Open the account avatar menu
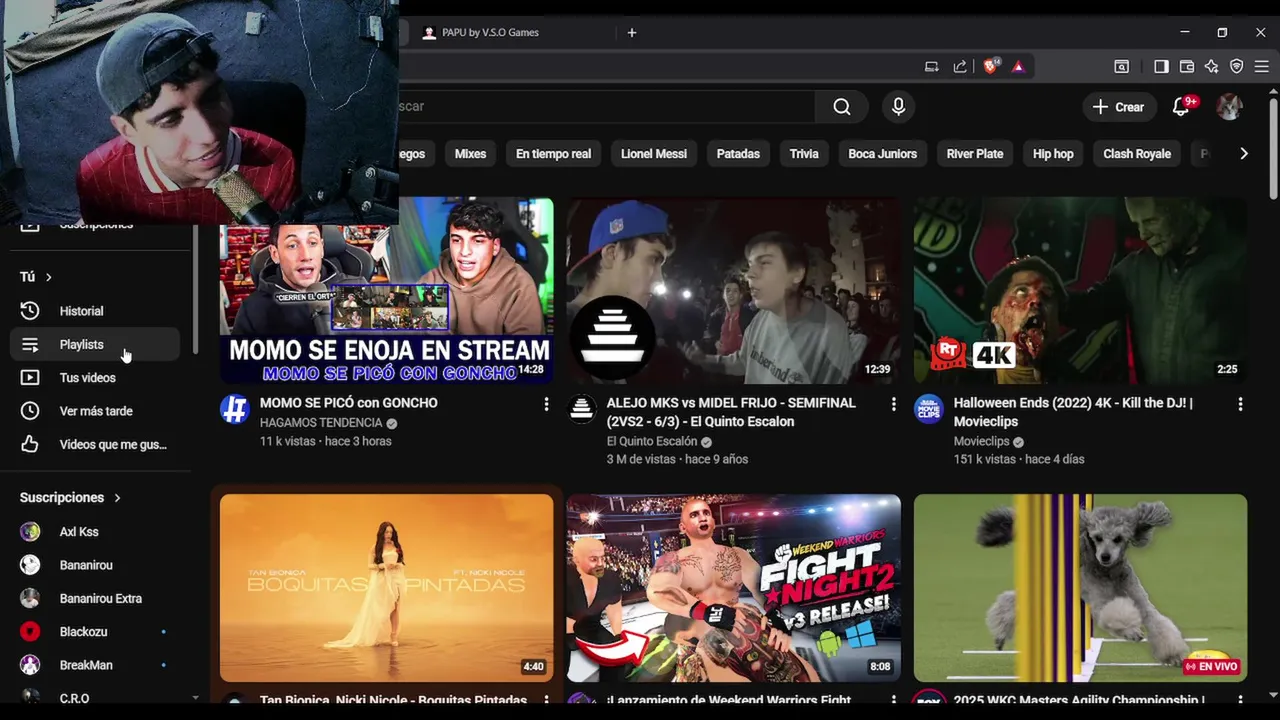 pyautogui.click(x=1229, y=107)
